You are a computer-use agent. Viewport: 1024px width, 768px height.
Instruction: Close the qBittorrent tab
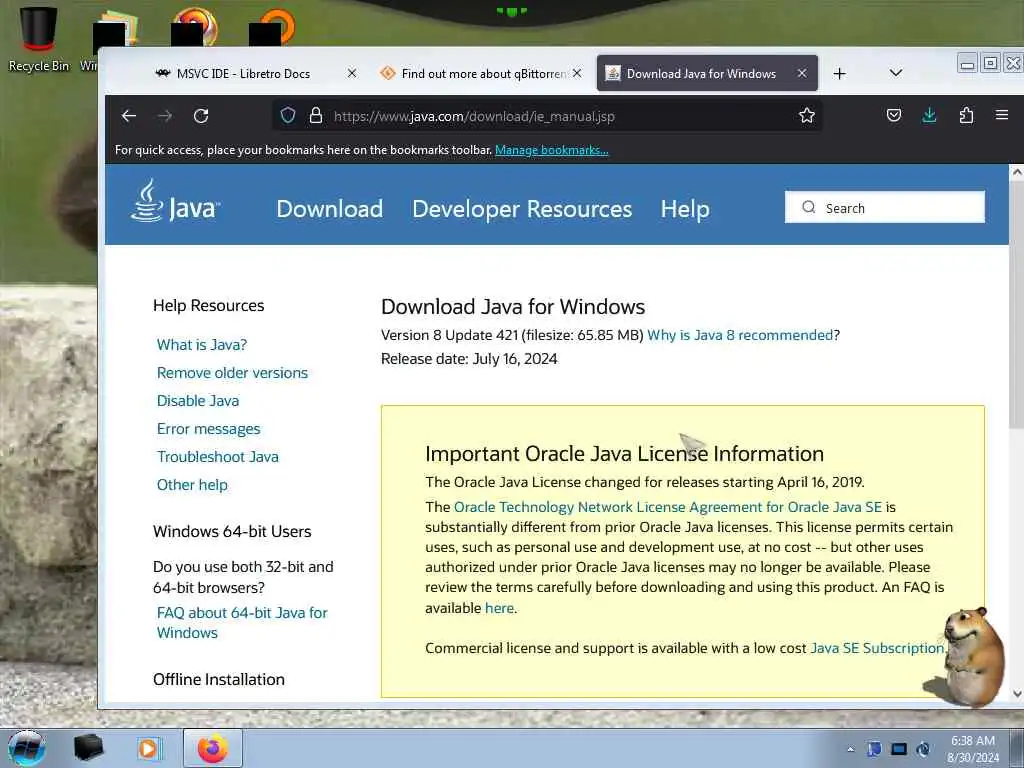(577, 73)
